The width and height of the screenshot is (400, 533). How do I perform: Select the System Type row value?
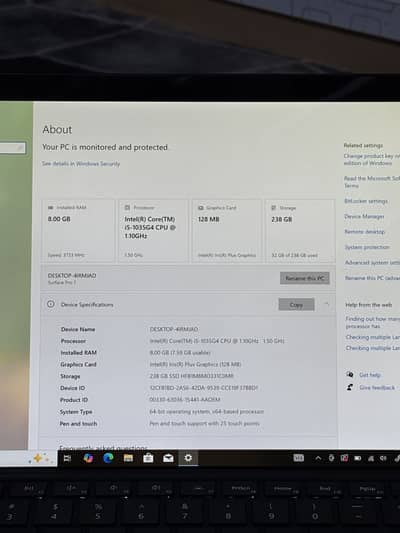click(x=207, y=411)
